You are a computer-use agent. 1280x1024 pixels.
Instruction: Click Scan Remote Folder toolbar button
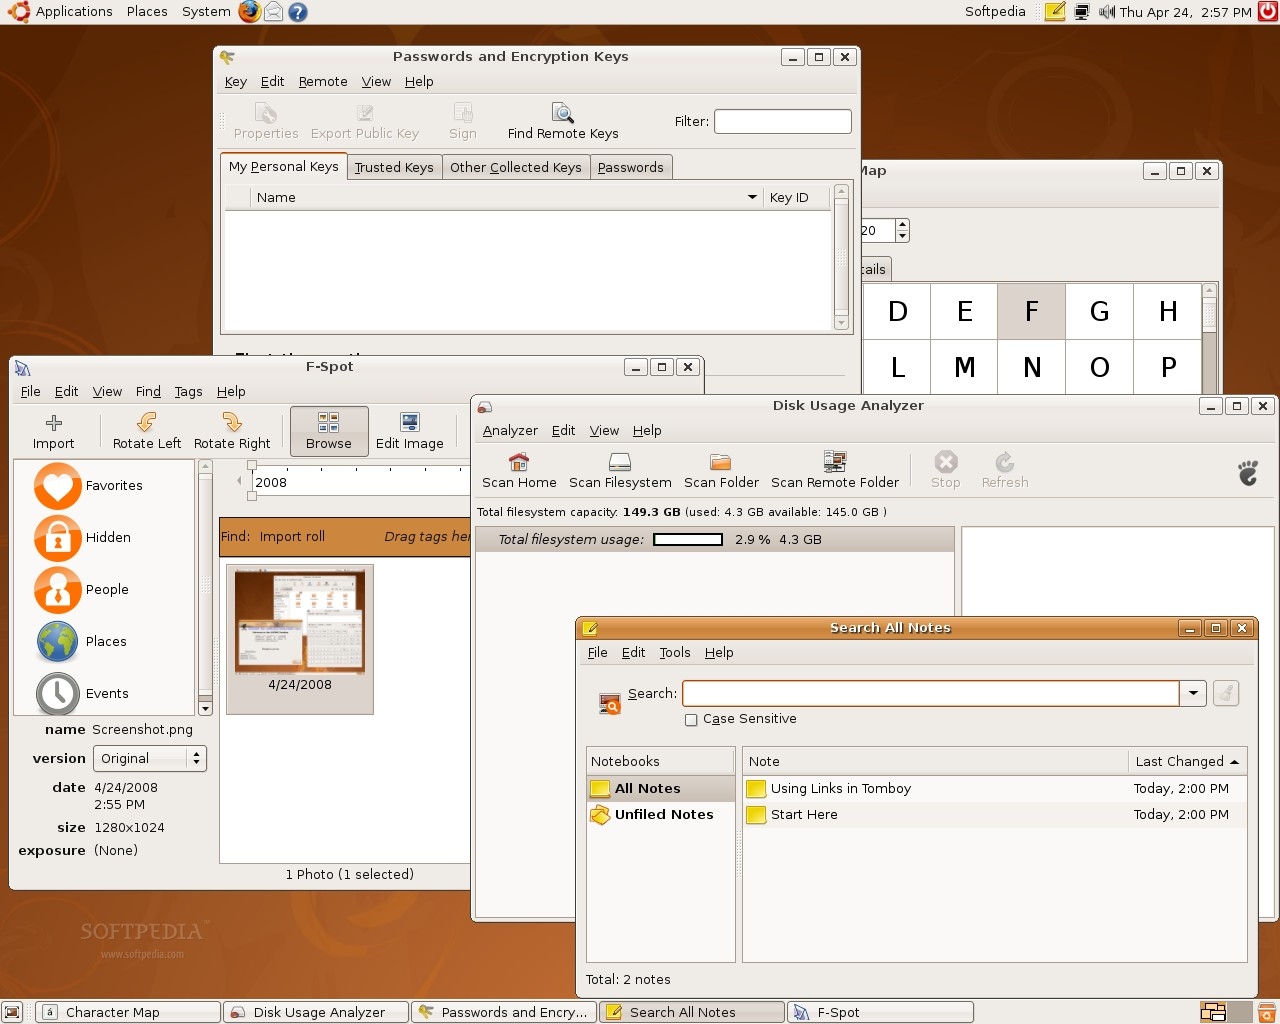click(835, 470)
